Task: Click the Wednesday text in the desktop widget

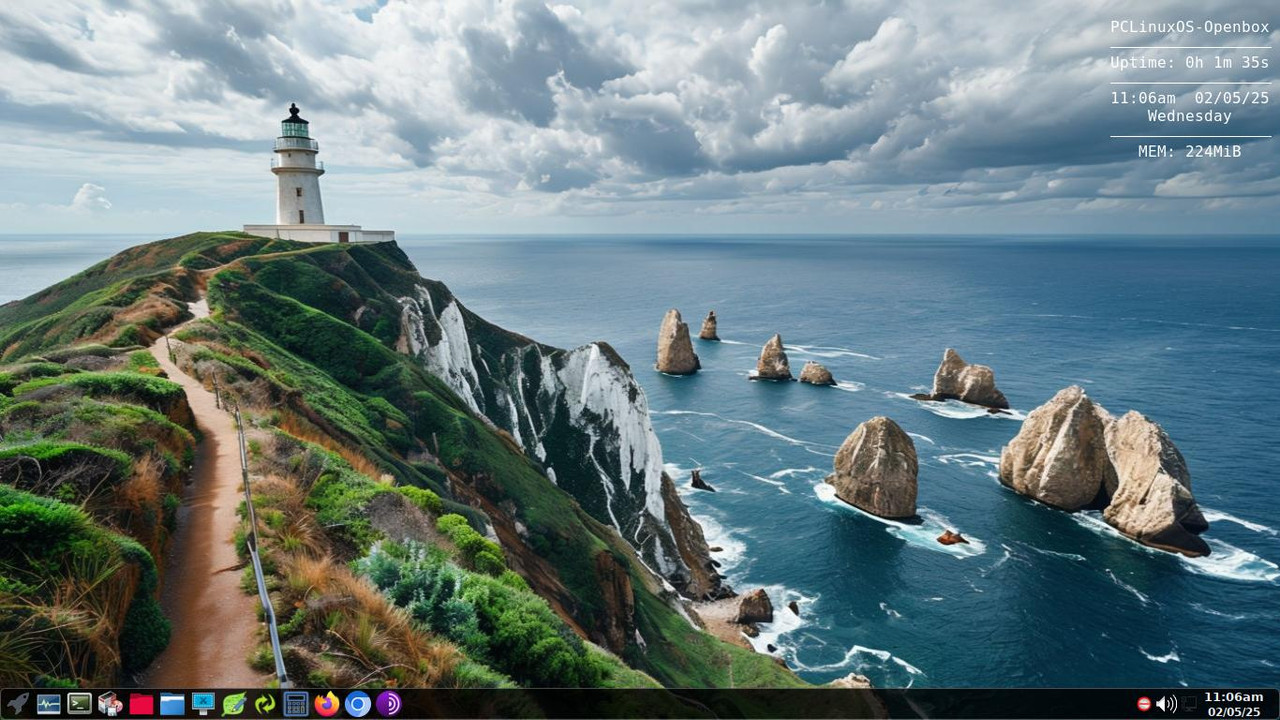Action: 1190,116
